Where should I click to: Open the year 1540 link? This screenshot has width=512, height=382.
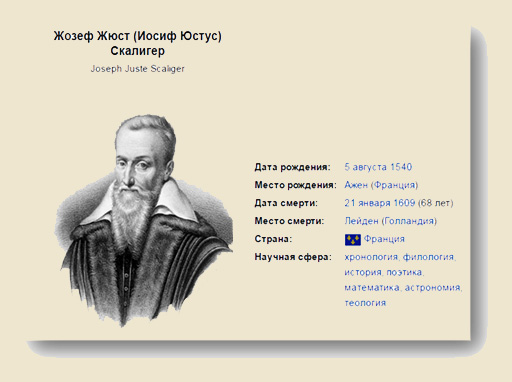click(x=401, y=167)
